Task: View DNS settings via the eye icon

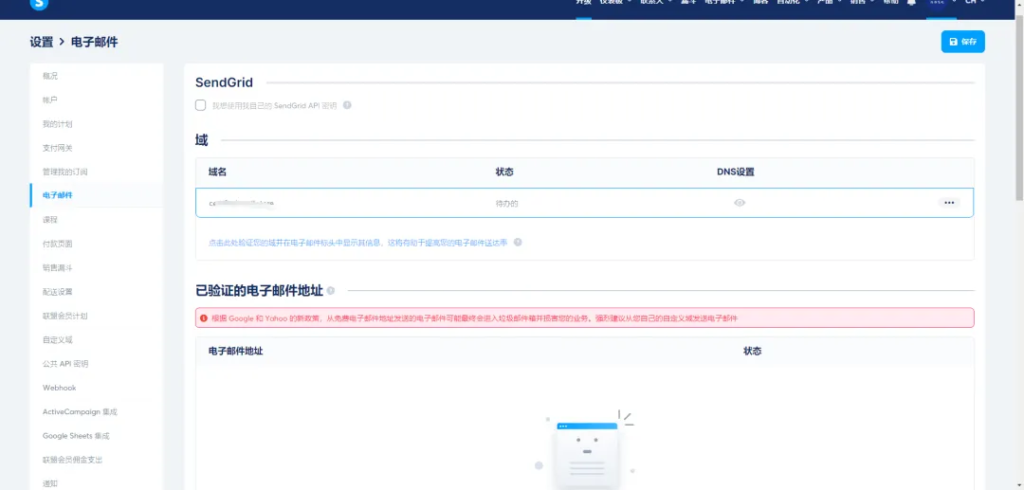Action: 739,203
